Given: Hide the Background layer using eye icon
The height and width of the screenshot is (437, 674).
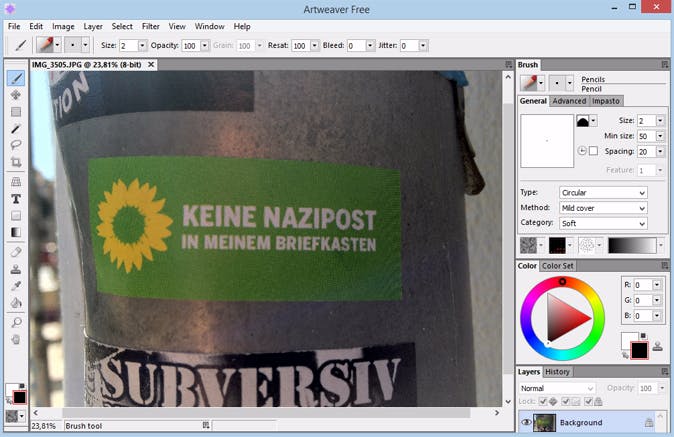Looking at the screenshot, I should tap(526, 422).
